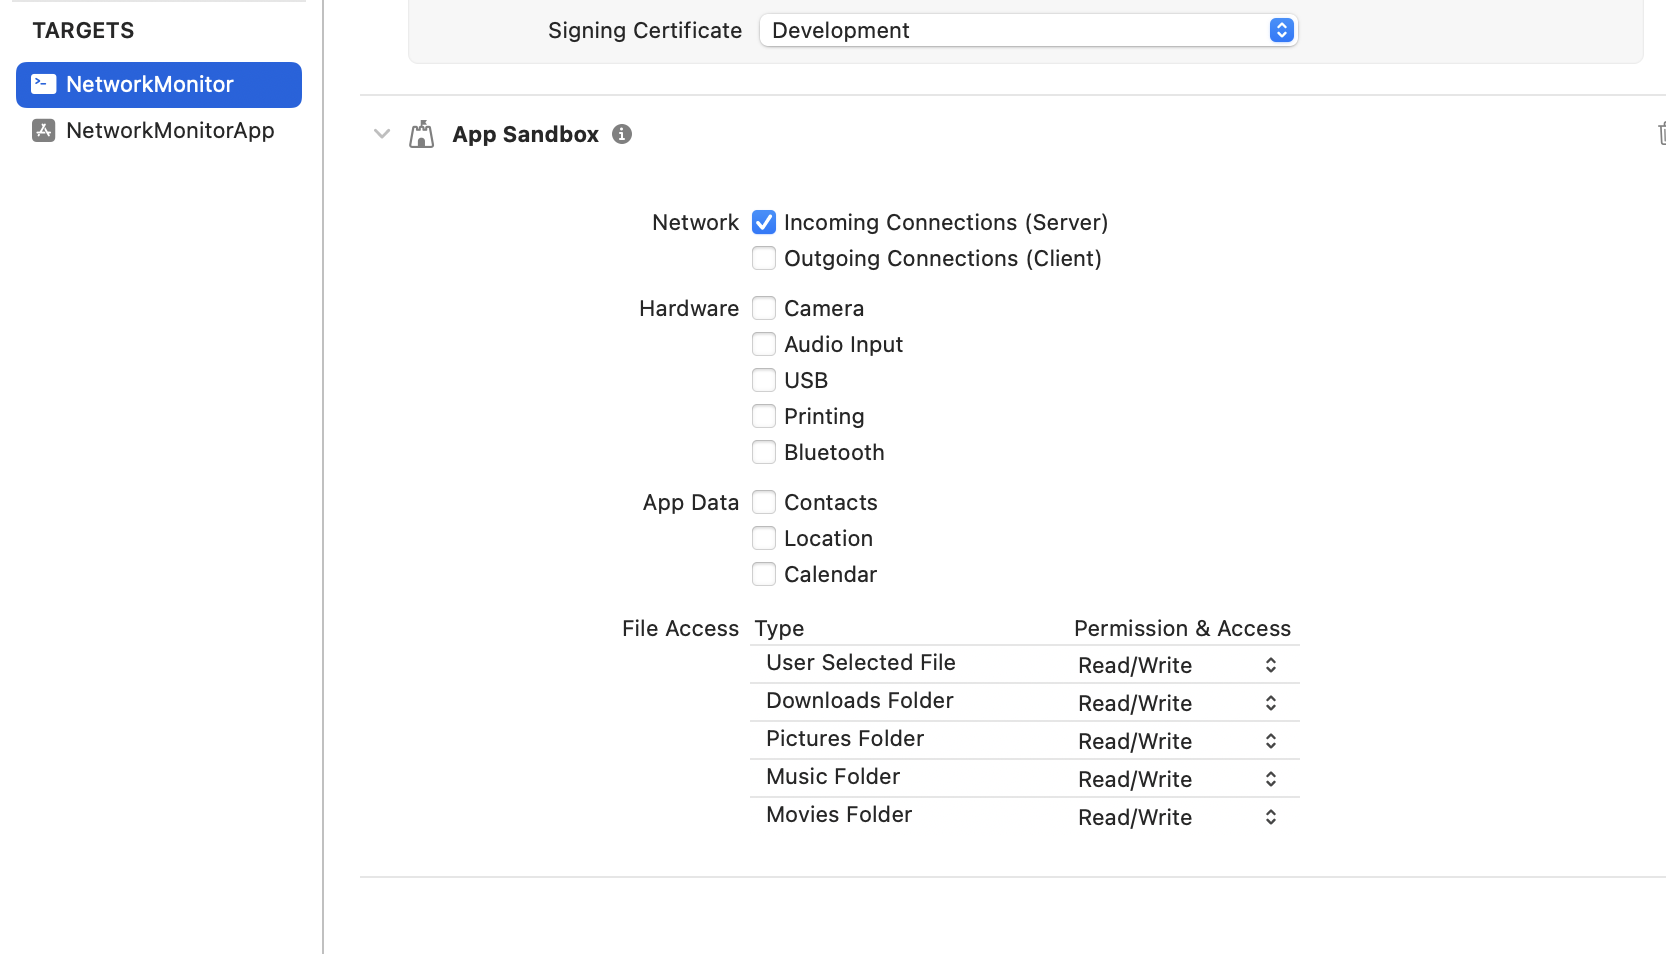Viewport: 1666px width, 954px height.
Task: Select the Music Folder row
Action: [x=1025, y=778]
